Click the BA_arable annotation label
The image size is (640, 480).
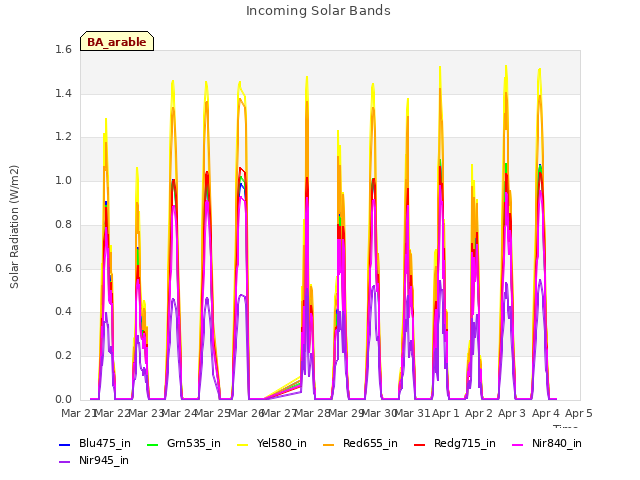click(117, 42)
